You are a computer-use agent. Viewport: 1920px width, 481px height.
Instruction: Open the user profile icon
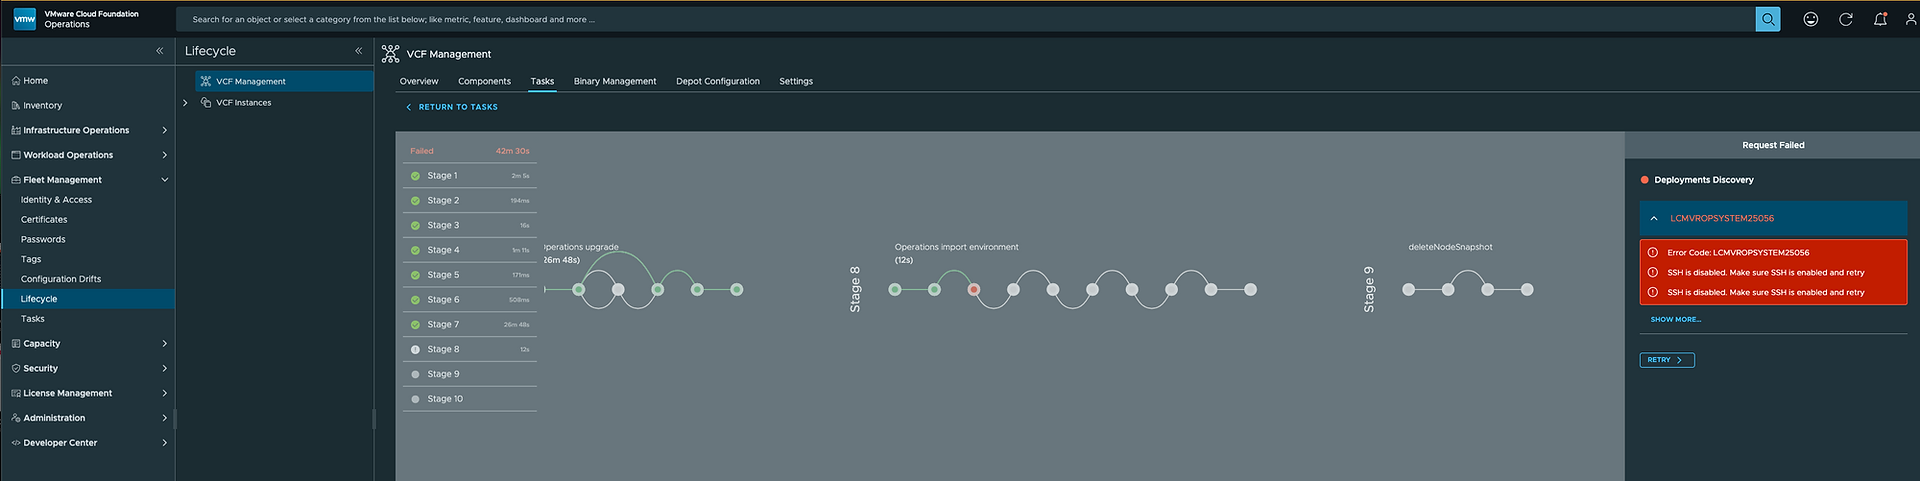pos(1911,19)
